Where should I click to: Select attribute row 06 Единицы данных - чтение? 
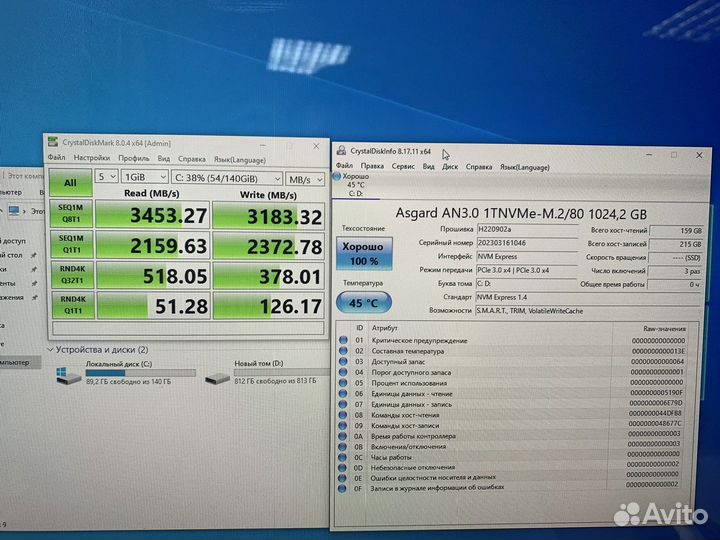point(513,394)
